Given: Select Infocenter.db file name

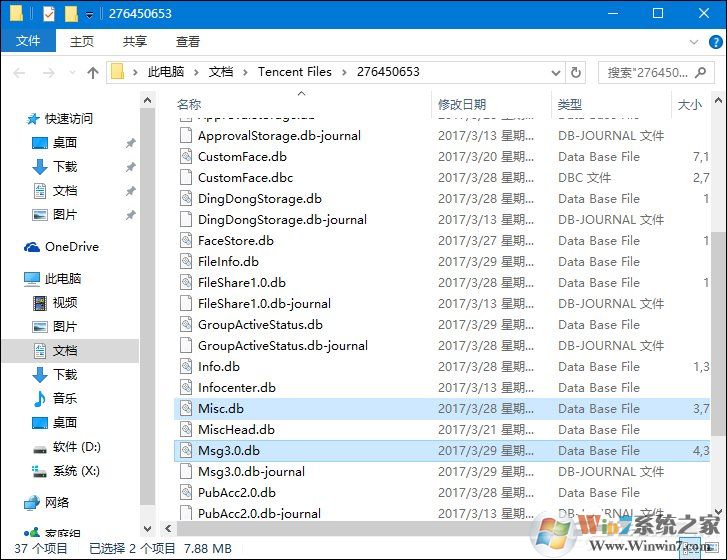Looking at the screenshot, I should [236, 388].
